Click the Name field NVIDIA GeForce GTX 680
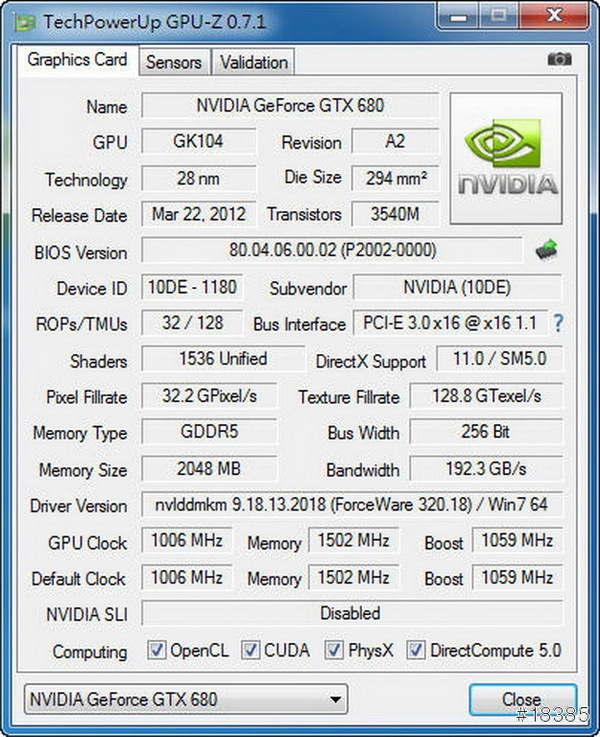 pyautogui.click(x=290, y=105)
